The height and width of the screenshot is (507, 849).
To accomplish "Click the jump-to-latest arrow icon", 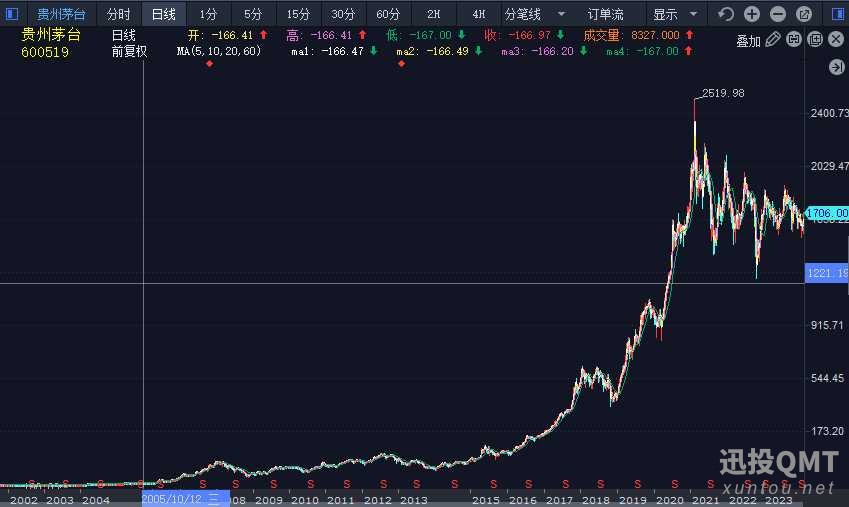I will tap(837, 67).
